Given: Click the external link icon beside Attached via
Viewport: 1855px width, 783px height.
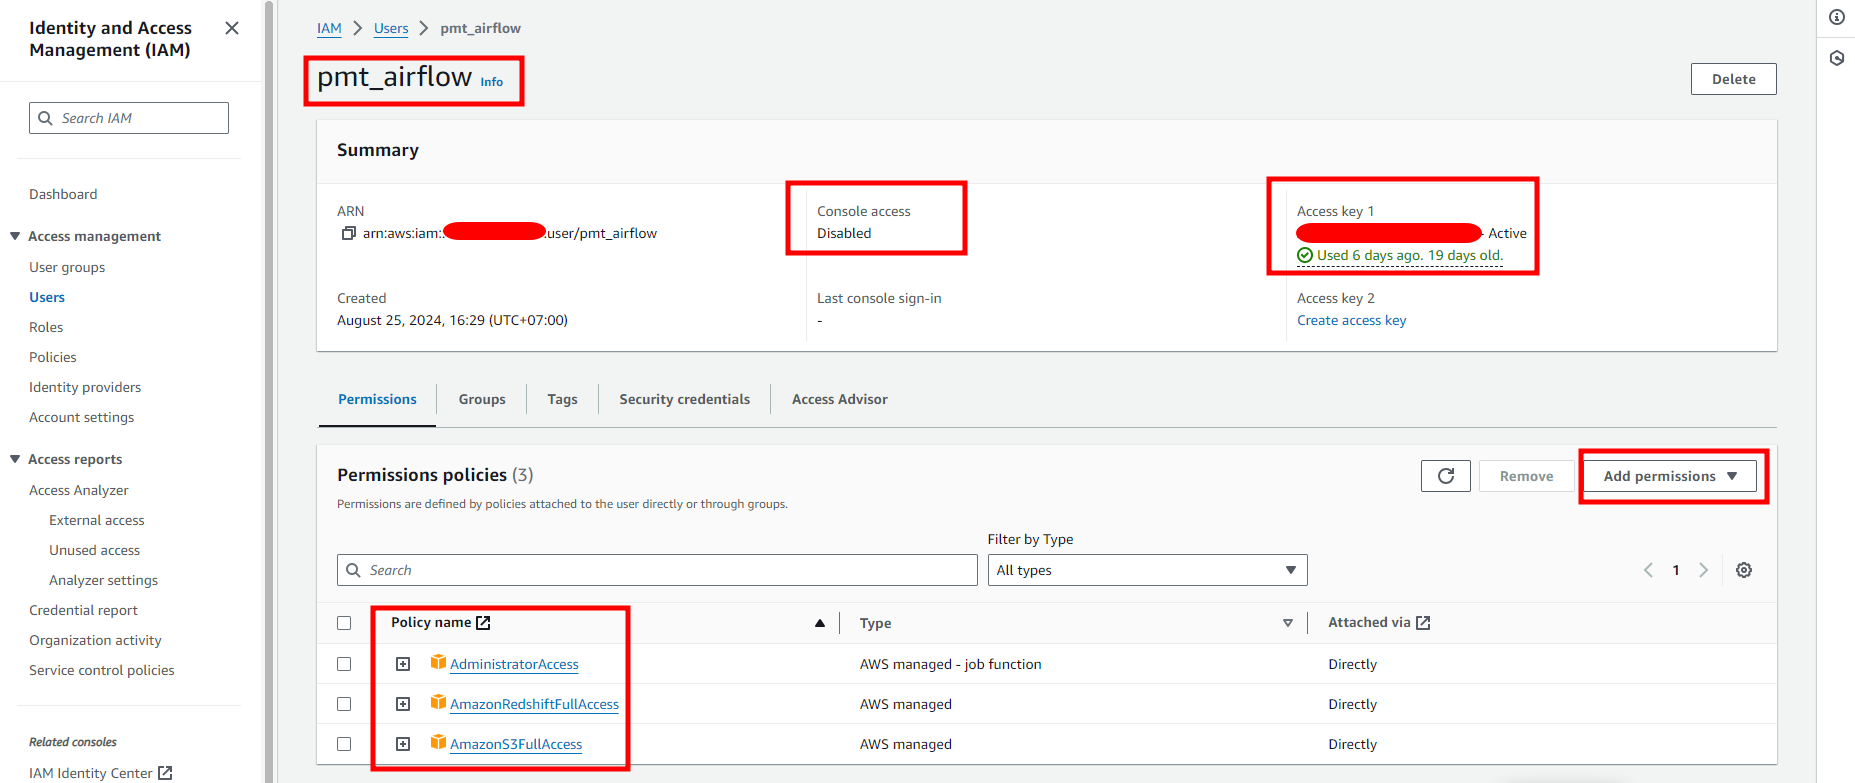Looking at the screenshot, I should click(1423, 622).
